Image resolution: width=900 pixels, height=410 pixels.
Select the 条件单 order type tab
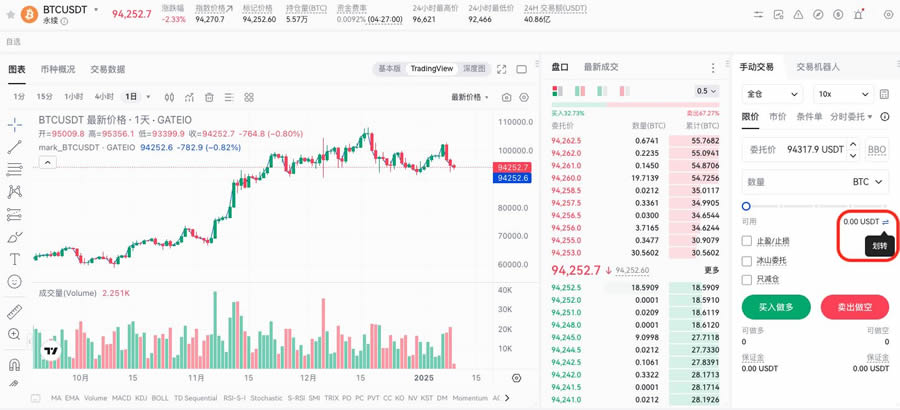pyautogui.click(x=809, y=117)
